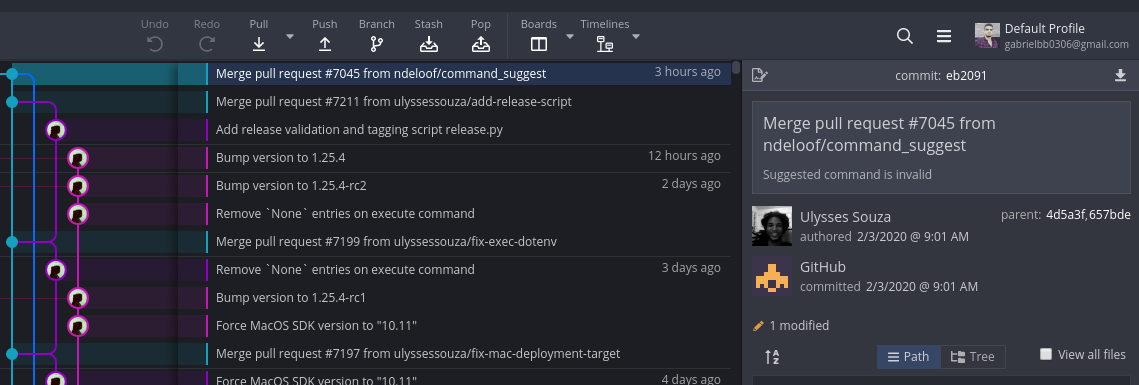The width and height of the screenshot is (1139, 385).
Task: Create a new Branch from toolbar
Action: (x=376, y=44)
